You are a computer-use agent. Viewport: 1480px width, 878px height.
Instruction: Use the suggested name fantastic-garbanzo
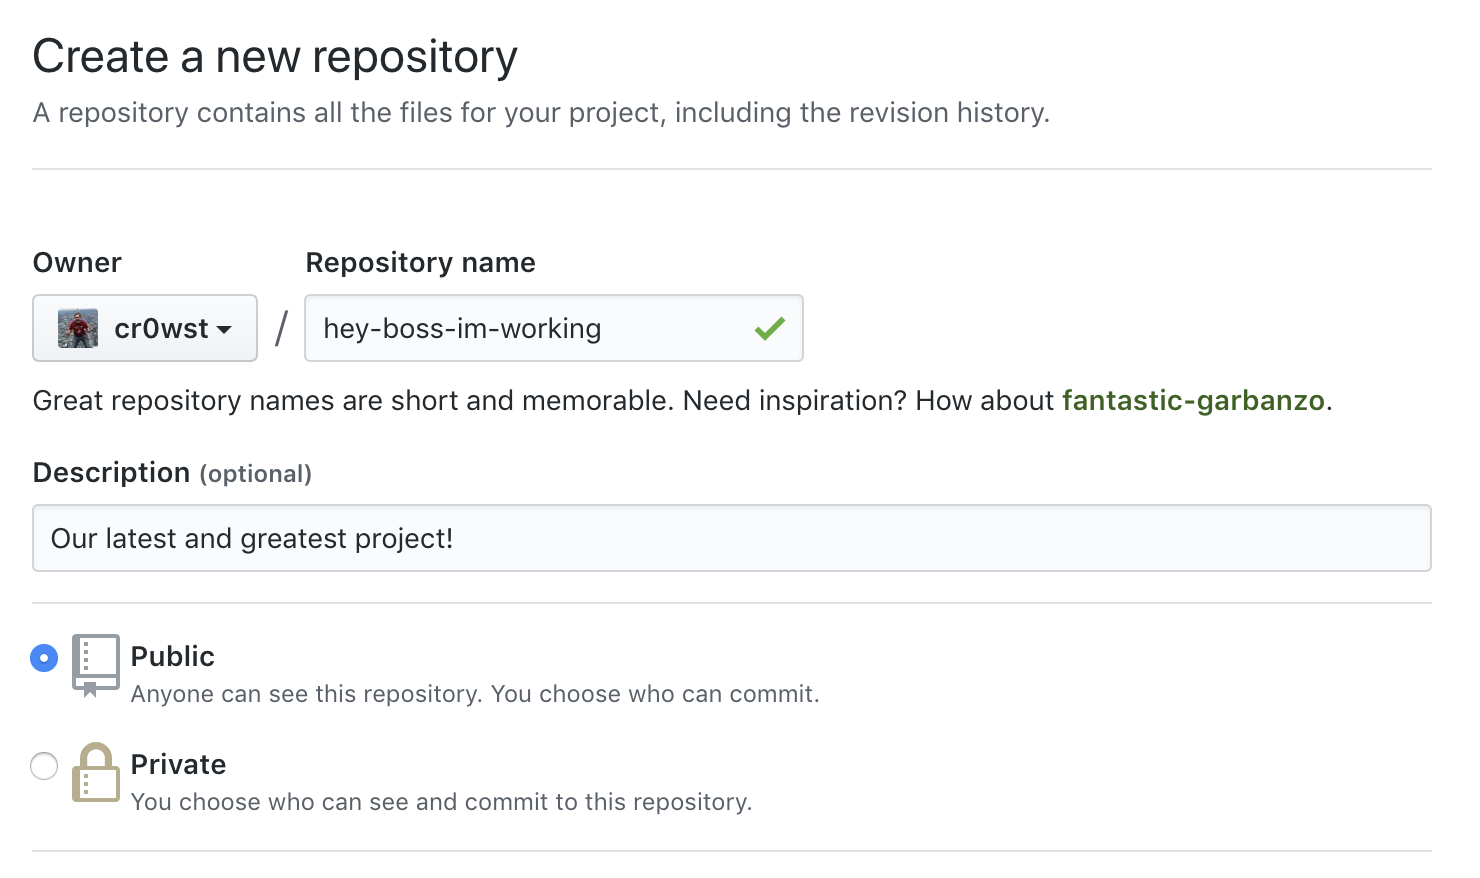(x=1193, y=400)
